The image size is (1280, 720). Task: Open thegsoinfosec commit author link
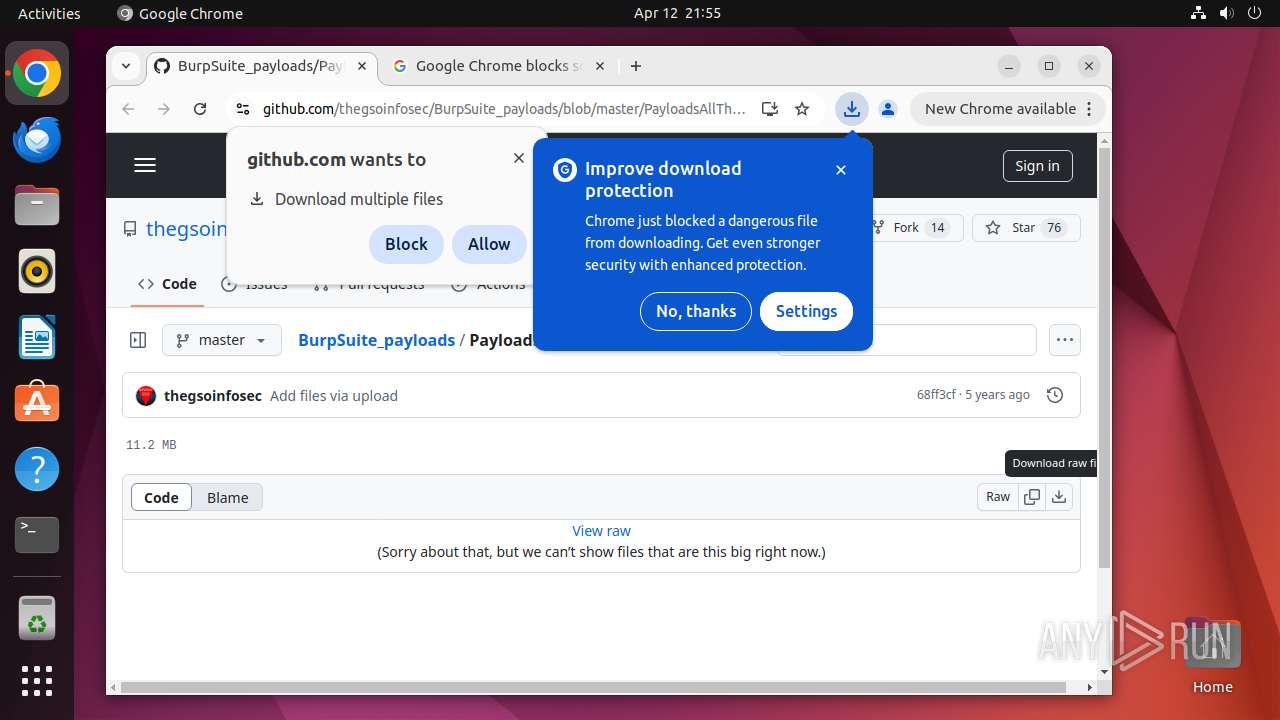213,395
